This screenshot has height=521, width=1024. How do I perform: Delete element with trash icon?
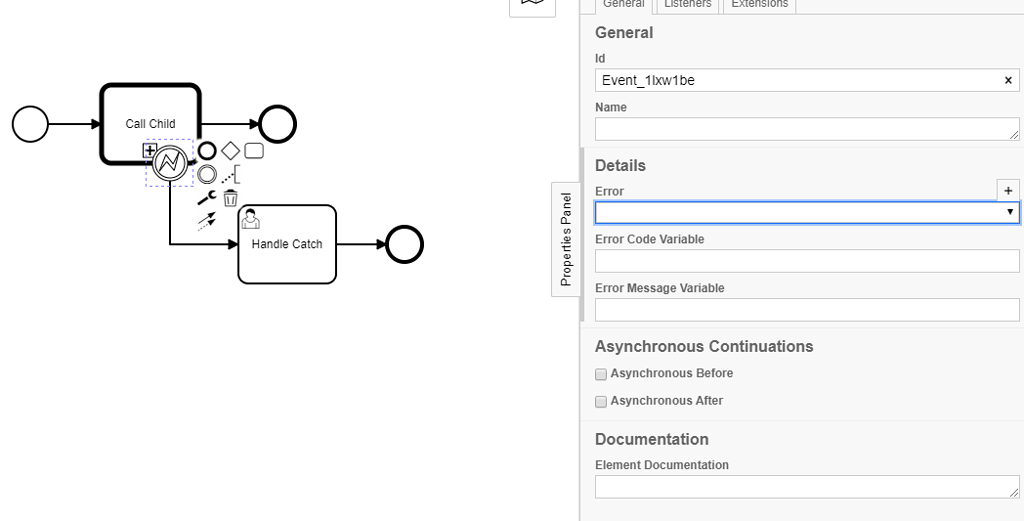pos(231,198)
